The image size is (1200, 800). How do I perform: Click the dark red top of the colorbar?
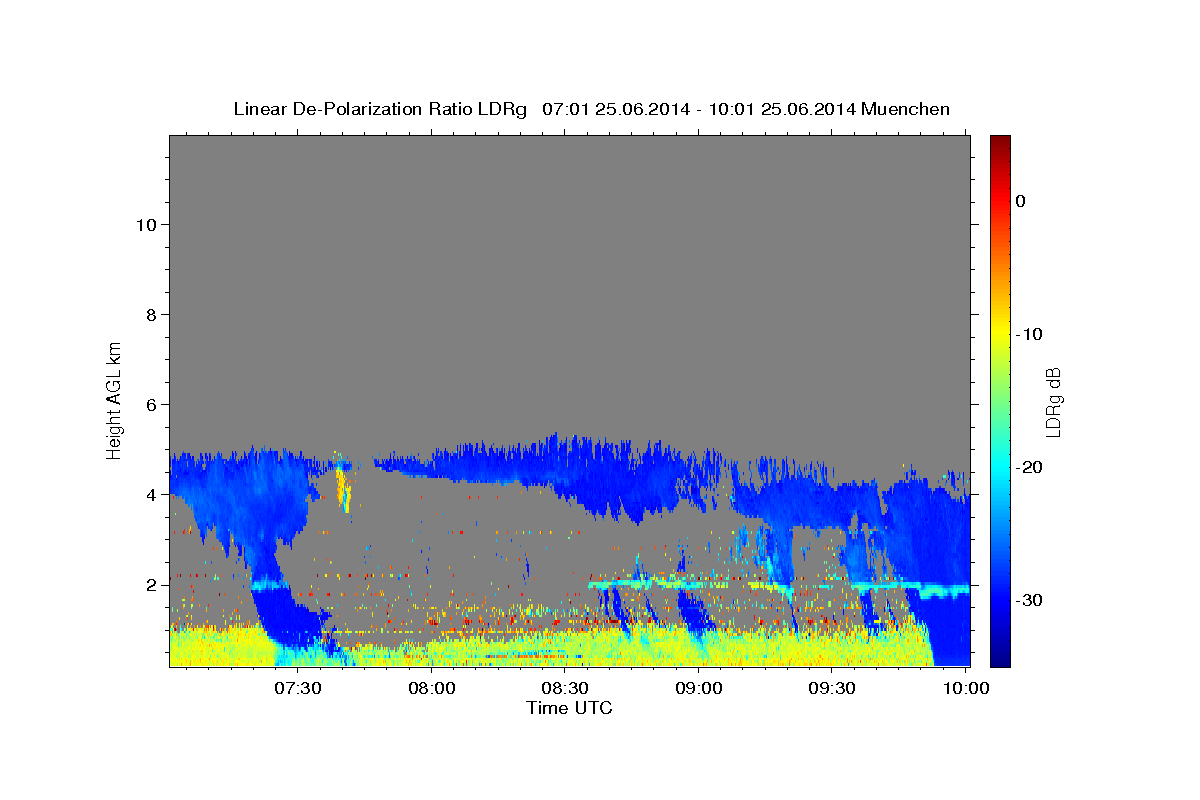1000,142
